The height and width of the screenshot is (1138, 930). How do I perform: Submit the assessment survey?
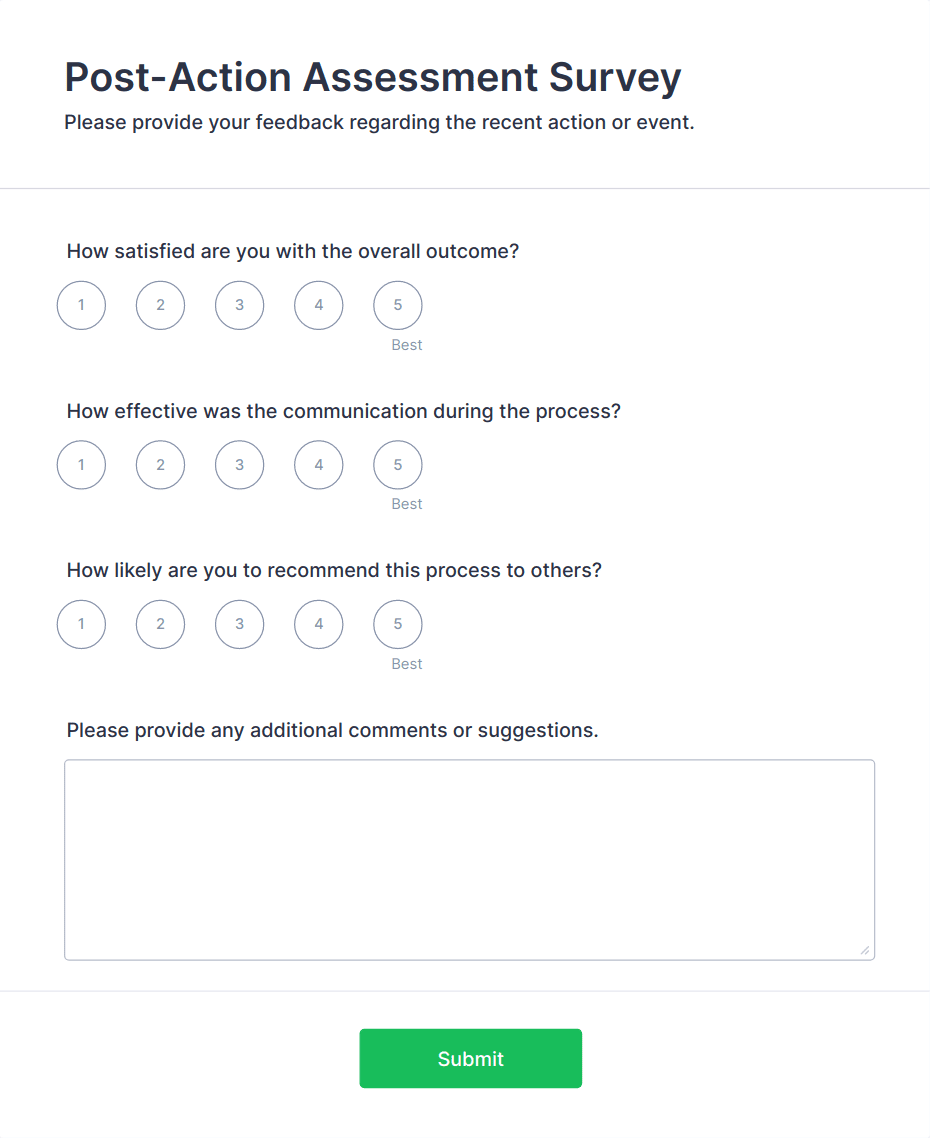(470, 1058)
